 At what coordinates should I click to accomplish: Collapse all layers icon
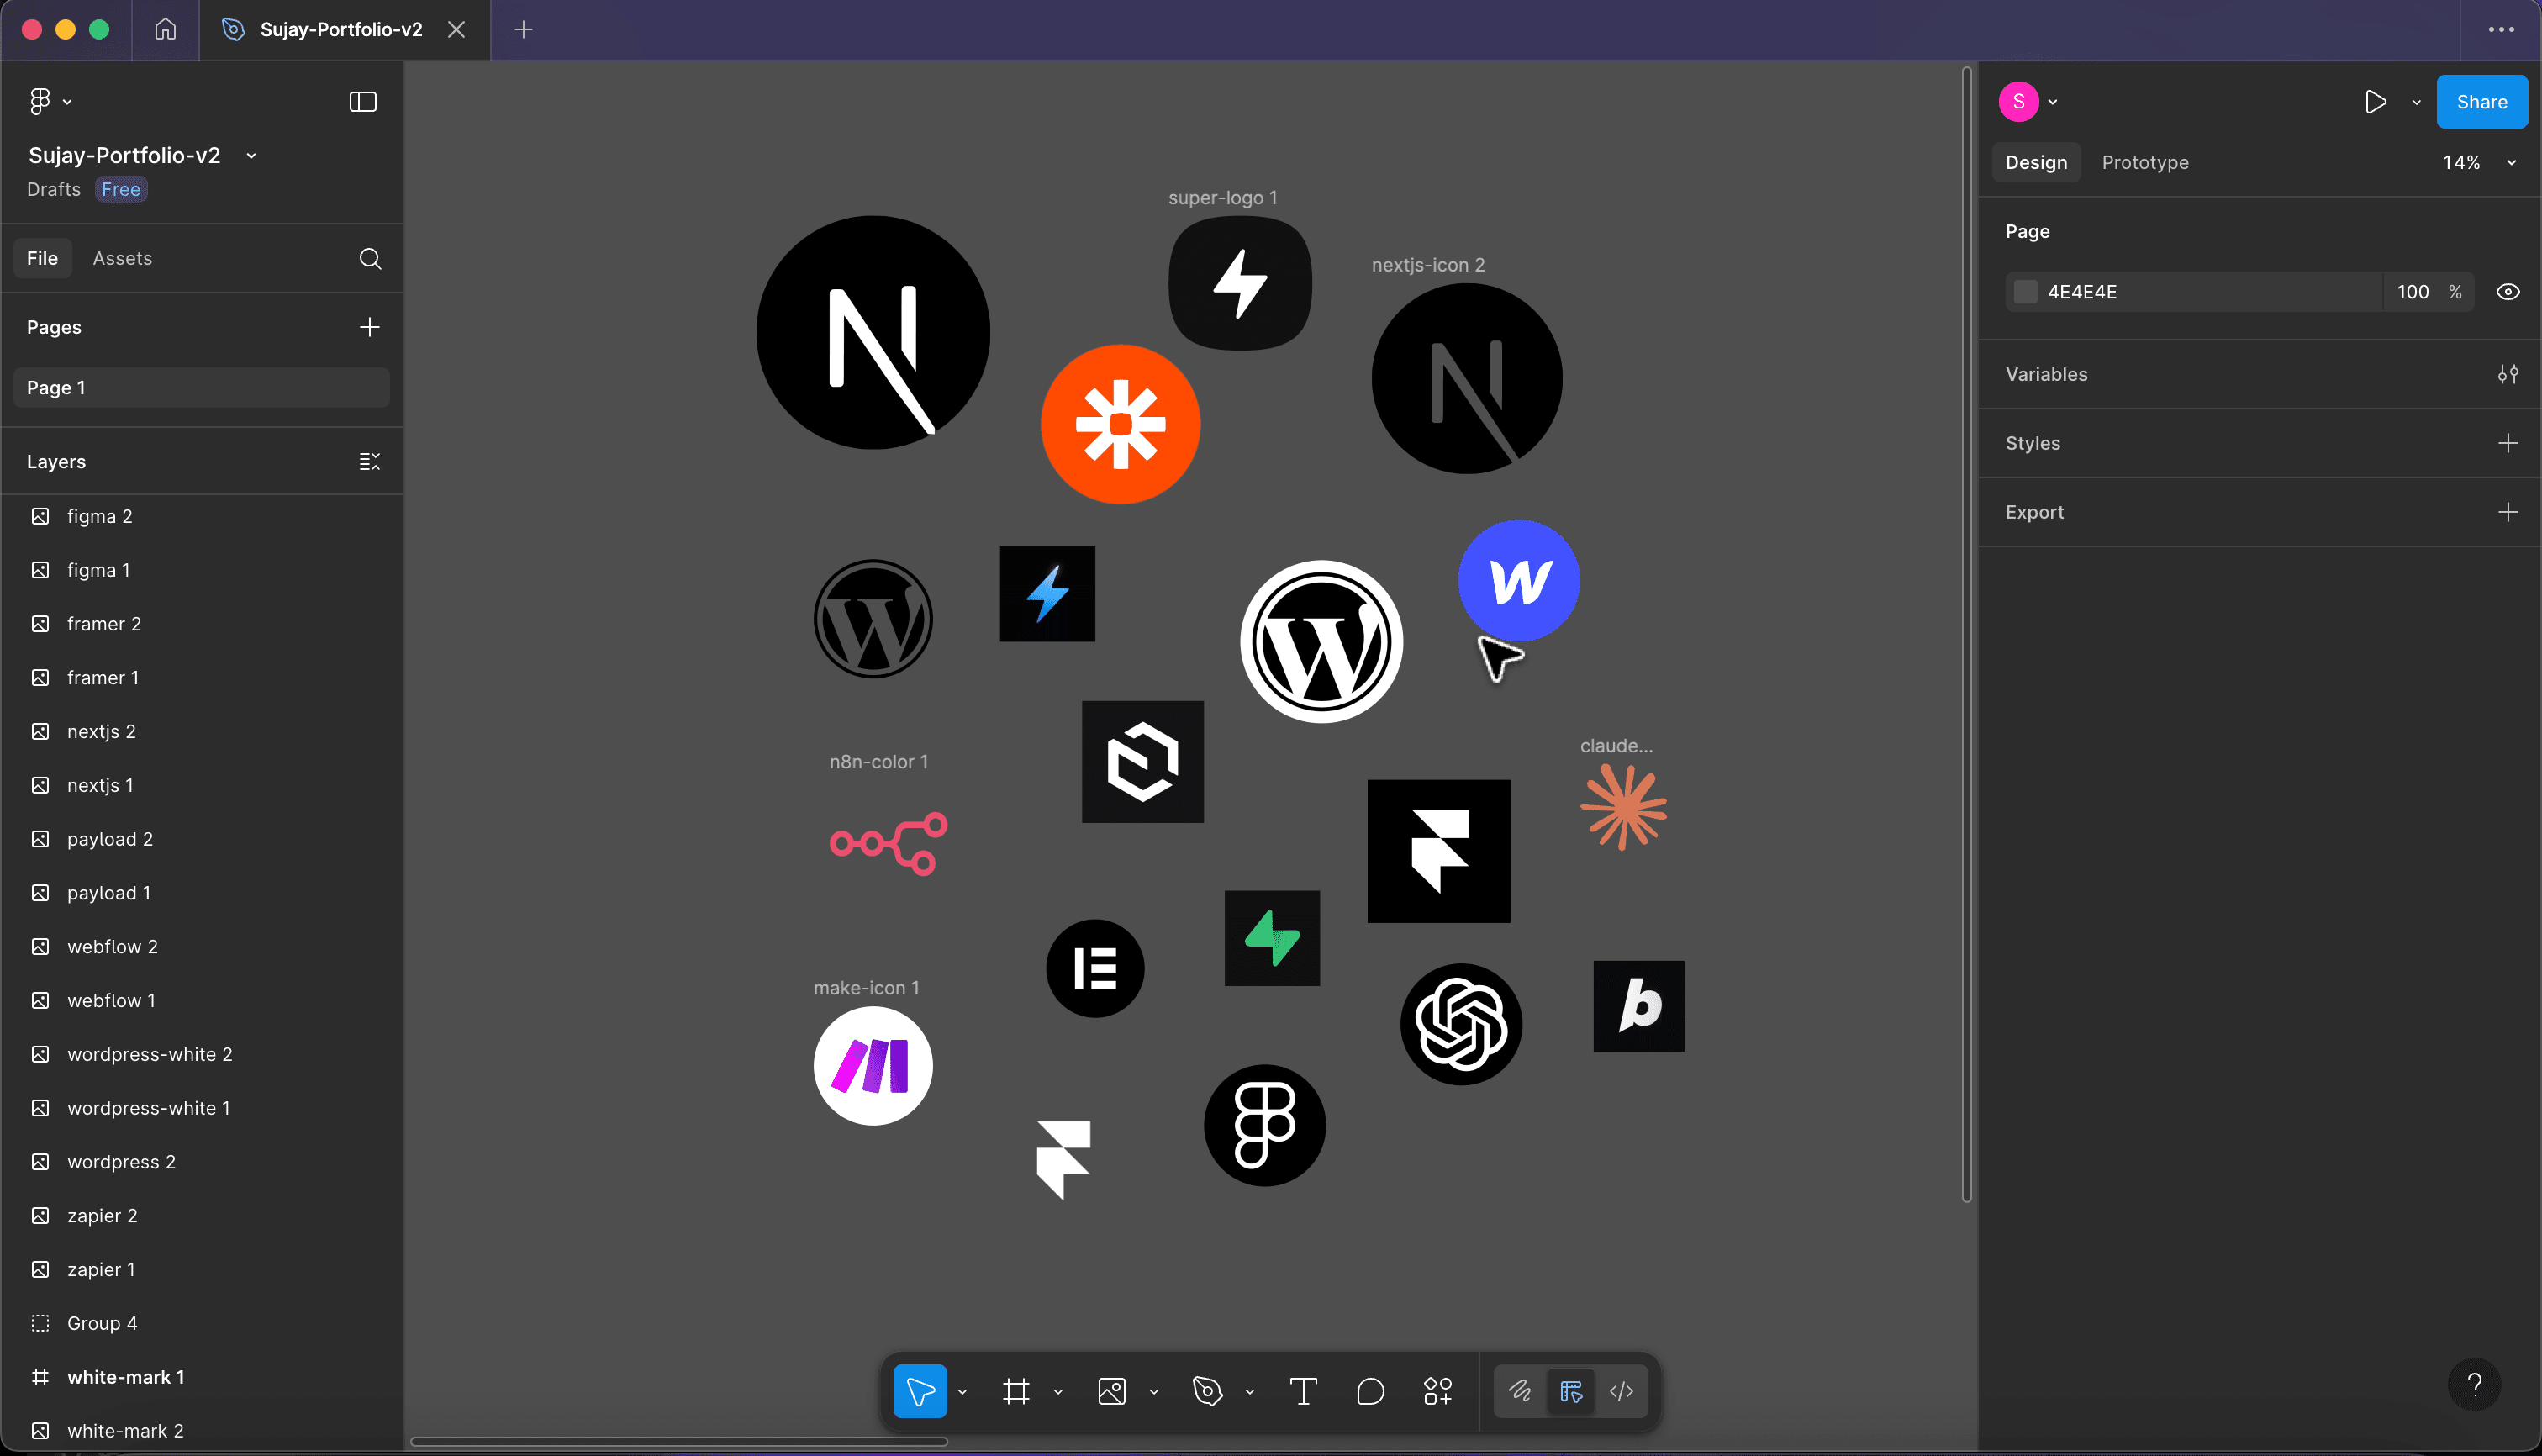pyautogui.click(x=369, y=461)
